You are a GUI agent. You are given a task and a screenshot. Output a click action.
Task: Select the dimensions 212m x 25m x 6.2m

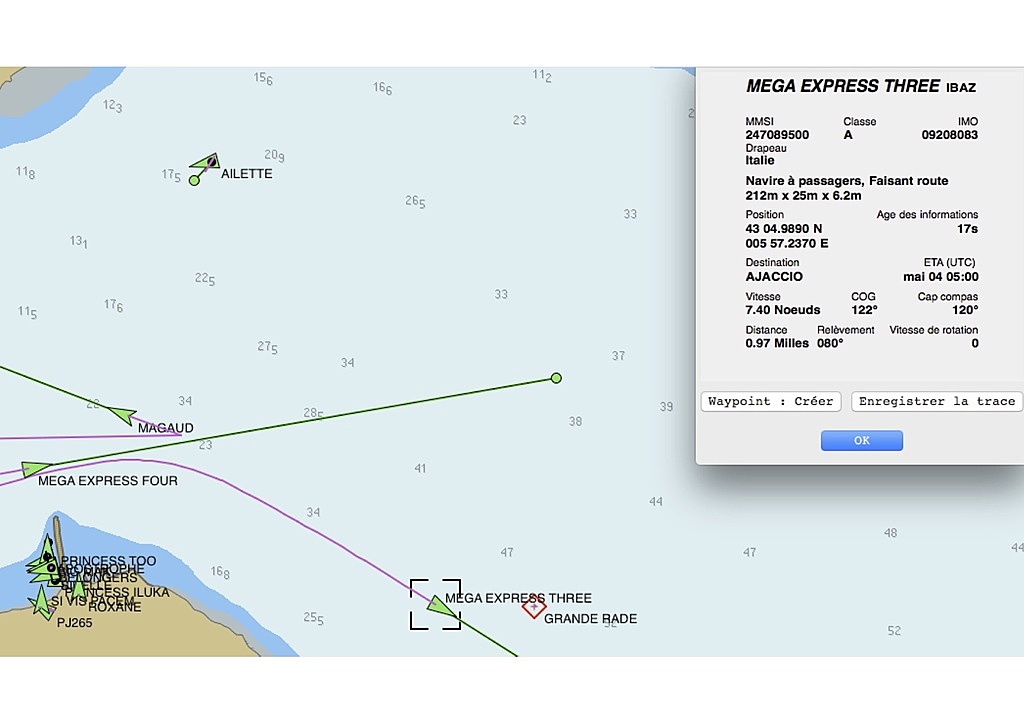pos(803,196)
